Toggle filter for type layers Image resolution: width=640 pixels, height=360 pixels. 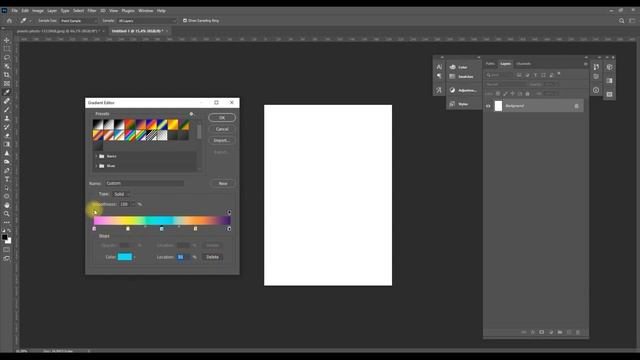tap(535, 75)
